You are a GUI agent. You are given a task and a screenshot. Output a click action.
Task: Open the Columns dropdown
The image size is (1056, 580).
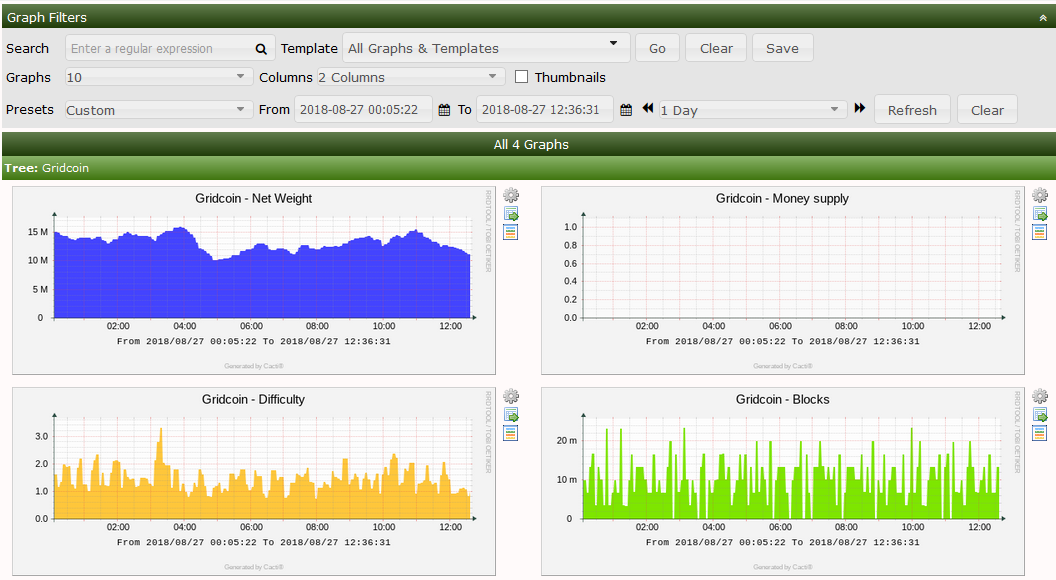pyautogui.click(x=411, y=77)
